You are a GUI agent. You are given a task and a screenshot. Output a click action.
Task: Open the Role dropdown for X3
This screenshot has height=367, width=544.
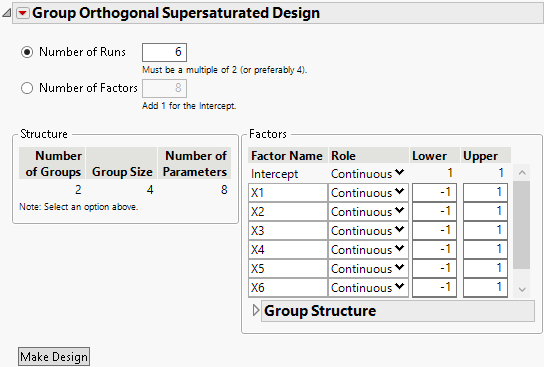pyautogui.click(x=367, y=231)
